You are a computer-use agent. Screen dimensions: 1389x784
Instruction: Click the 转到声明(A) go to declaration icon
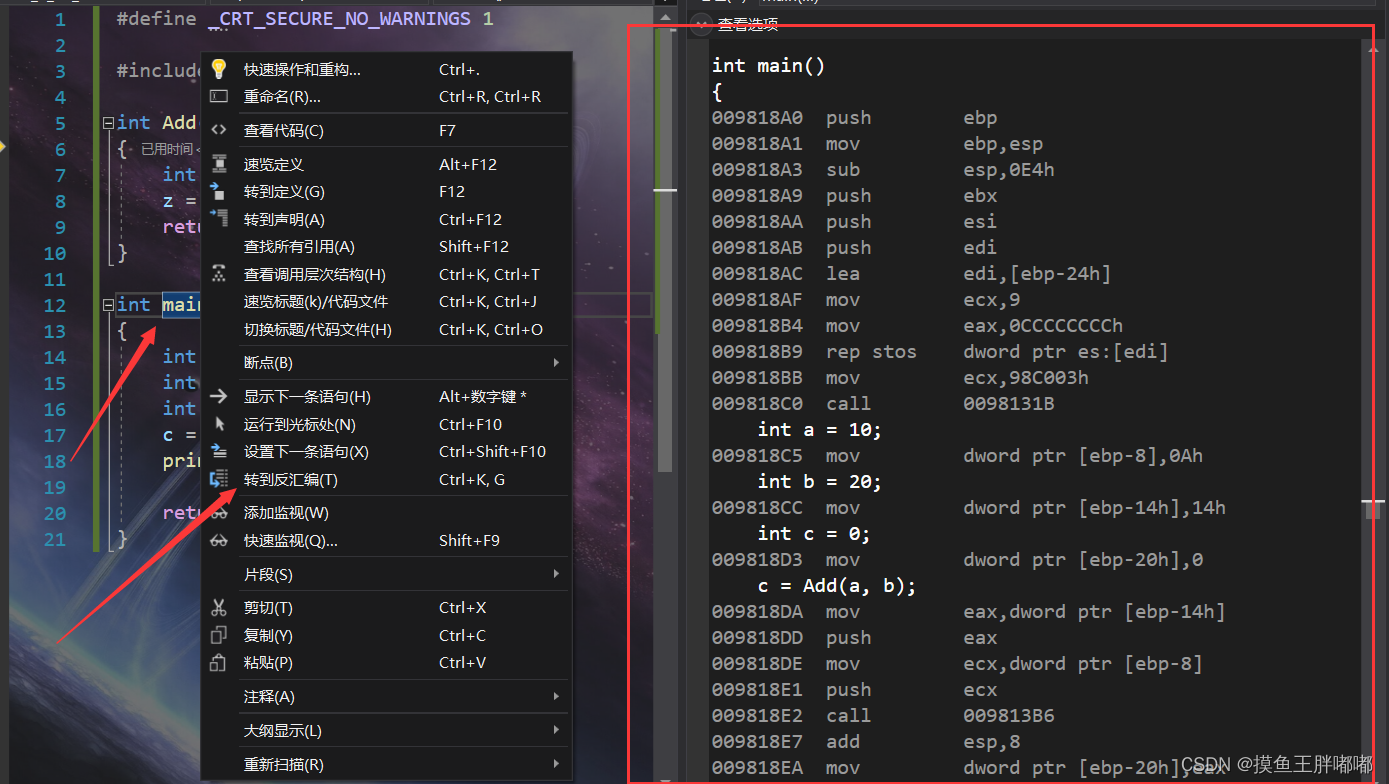click(219, 219)
